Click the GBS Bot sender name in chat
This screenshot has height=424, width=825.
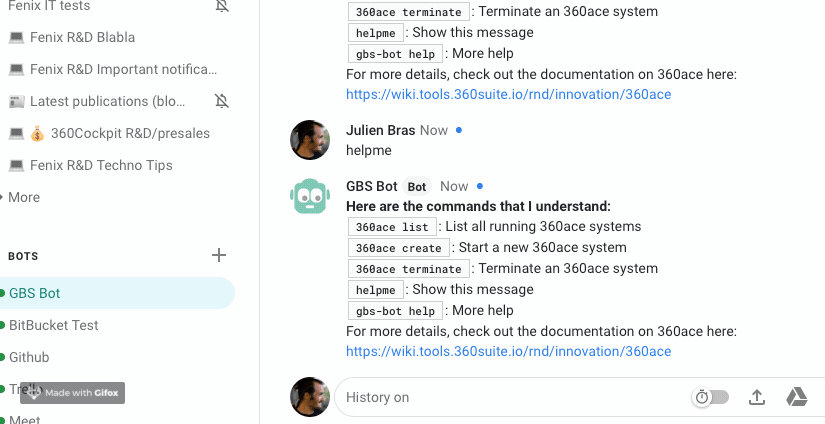tap(371, 186)
